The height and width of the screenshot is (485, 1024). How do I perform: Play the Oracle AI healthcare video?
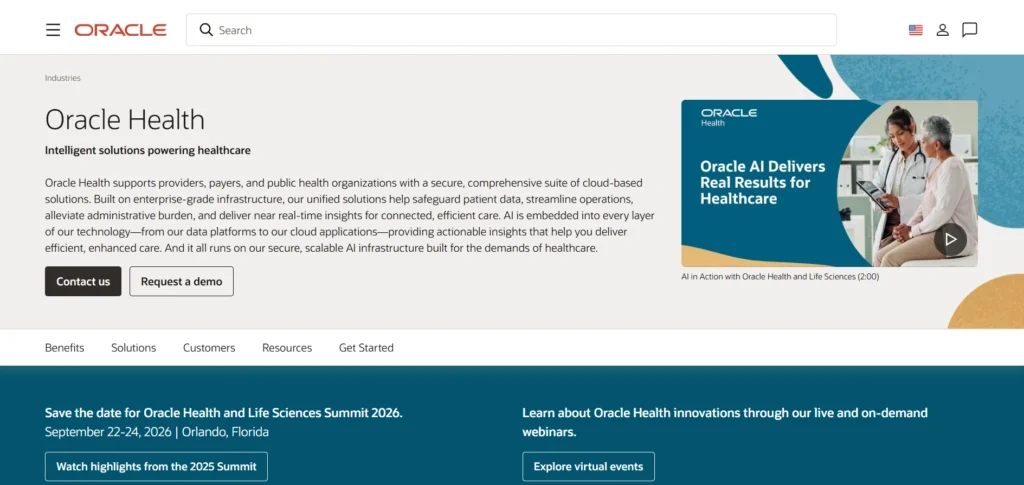pos(950,240)
